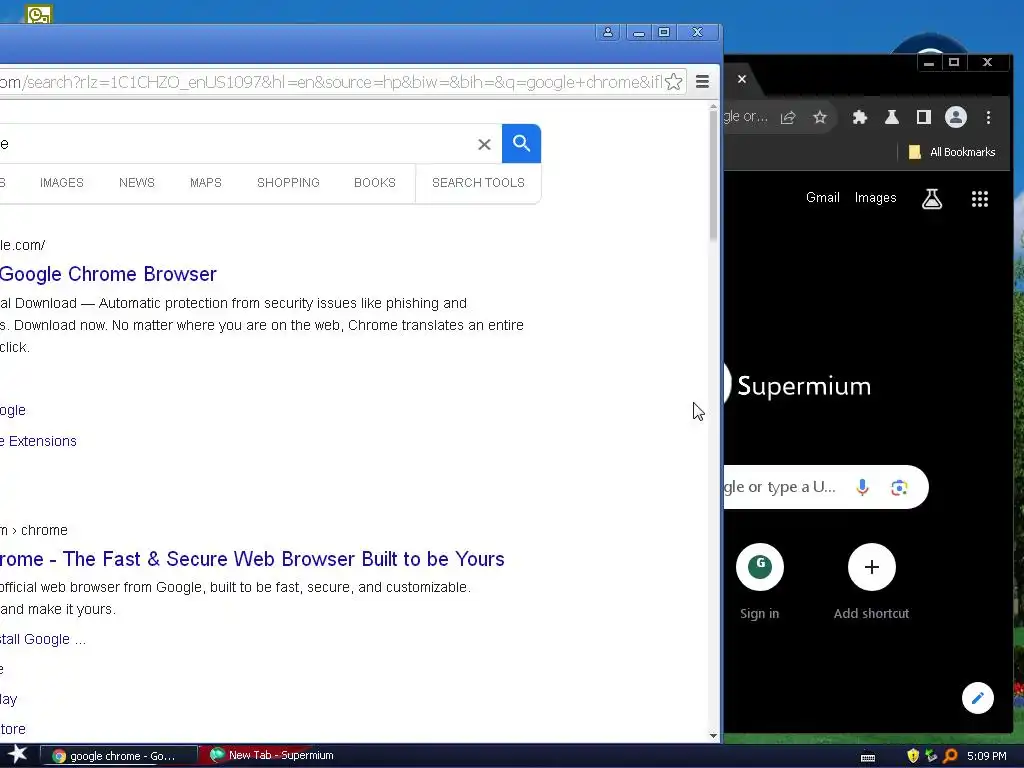Open the SEARCH TOOLS options

click(x=478, y=183)
